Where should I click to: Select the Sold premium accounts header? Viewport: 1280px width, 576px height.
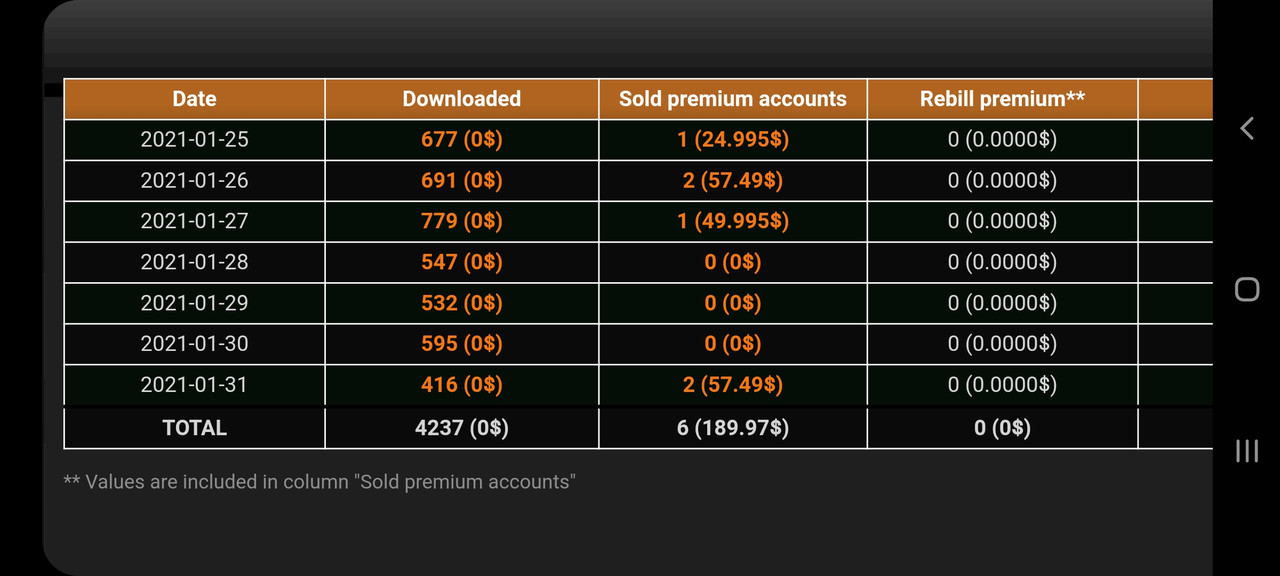pyautogui.click(x=732, y=99)
